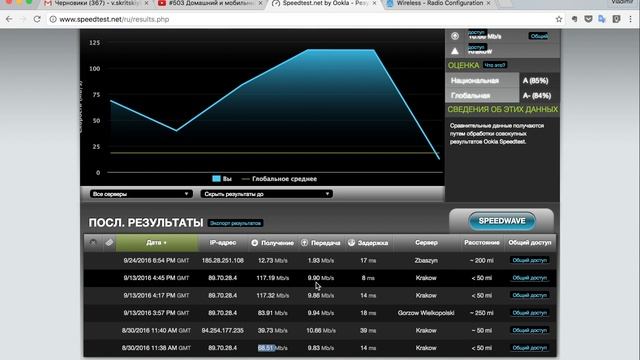Screen dimensions: 640x360
Task: Select the 117.19 Mb/s download value
Action: click(273, 278)
